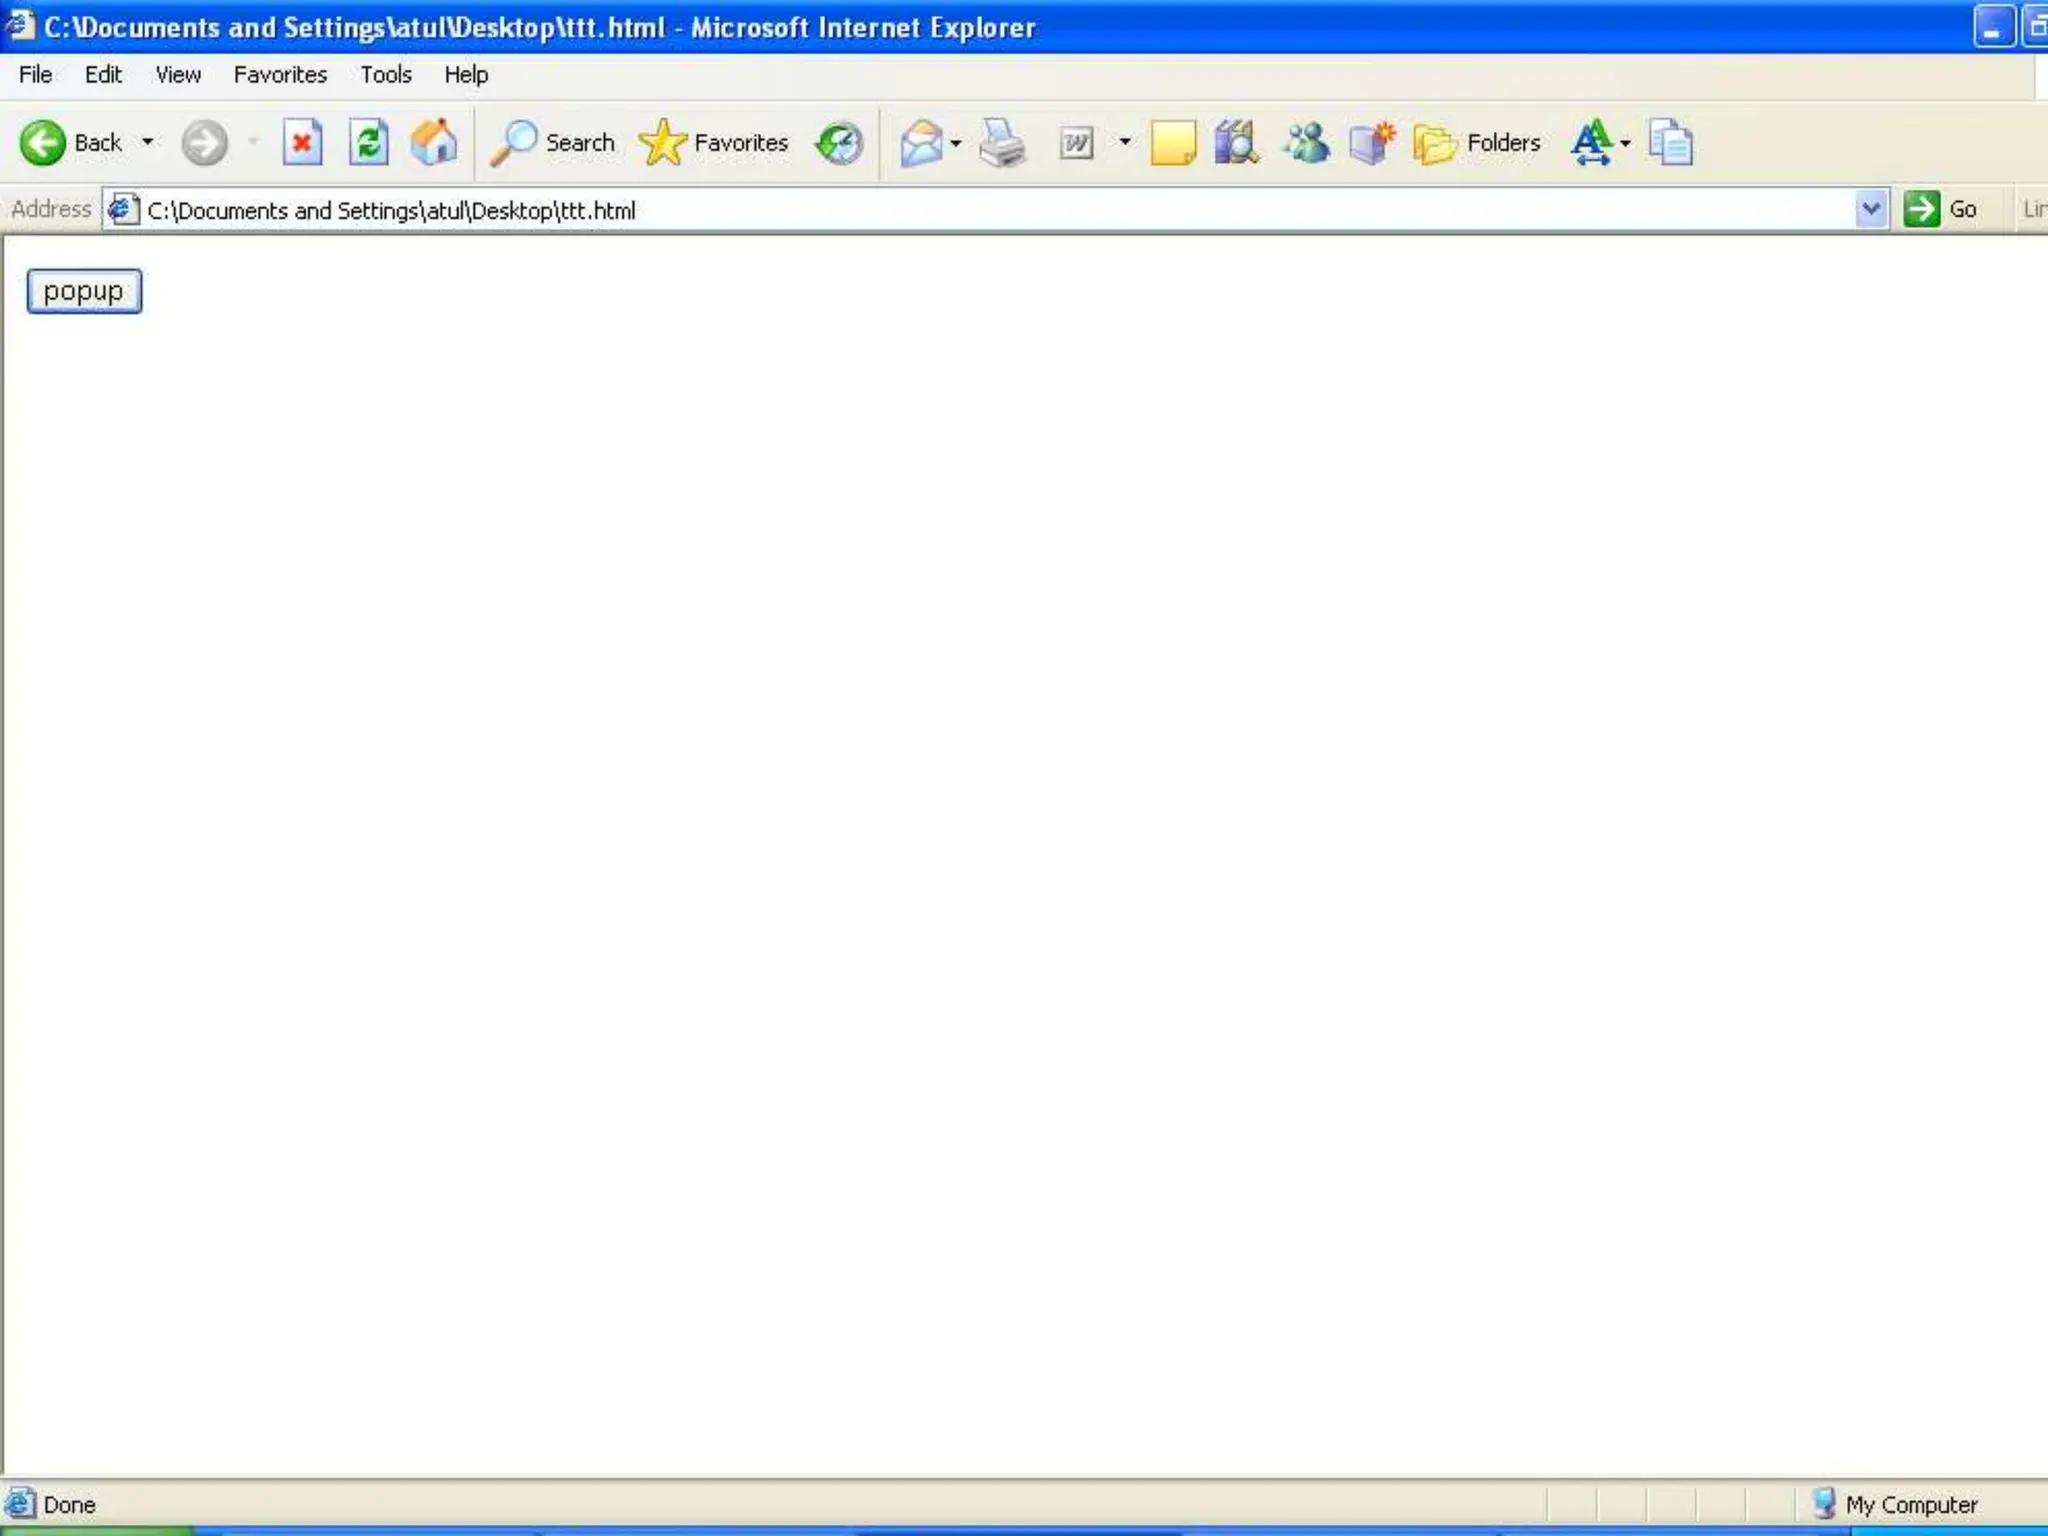Viewport: 2048px width, 1536px height.
Task: Click the Stop loading icon
Action: point(302,143)
